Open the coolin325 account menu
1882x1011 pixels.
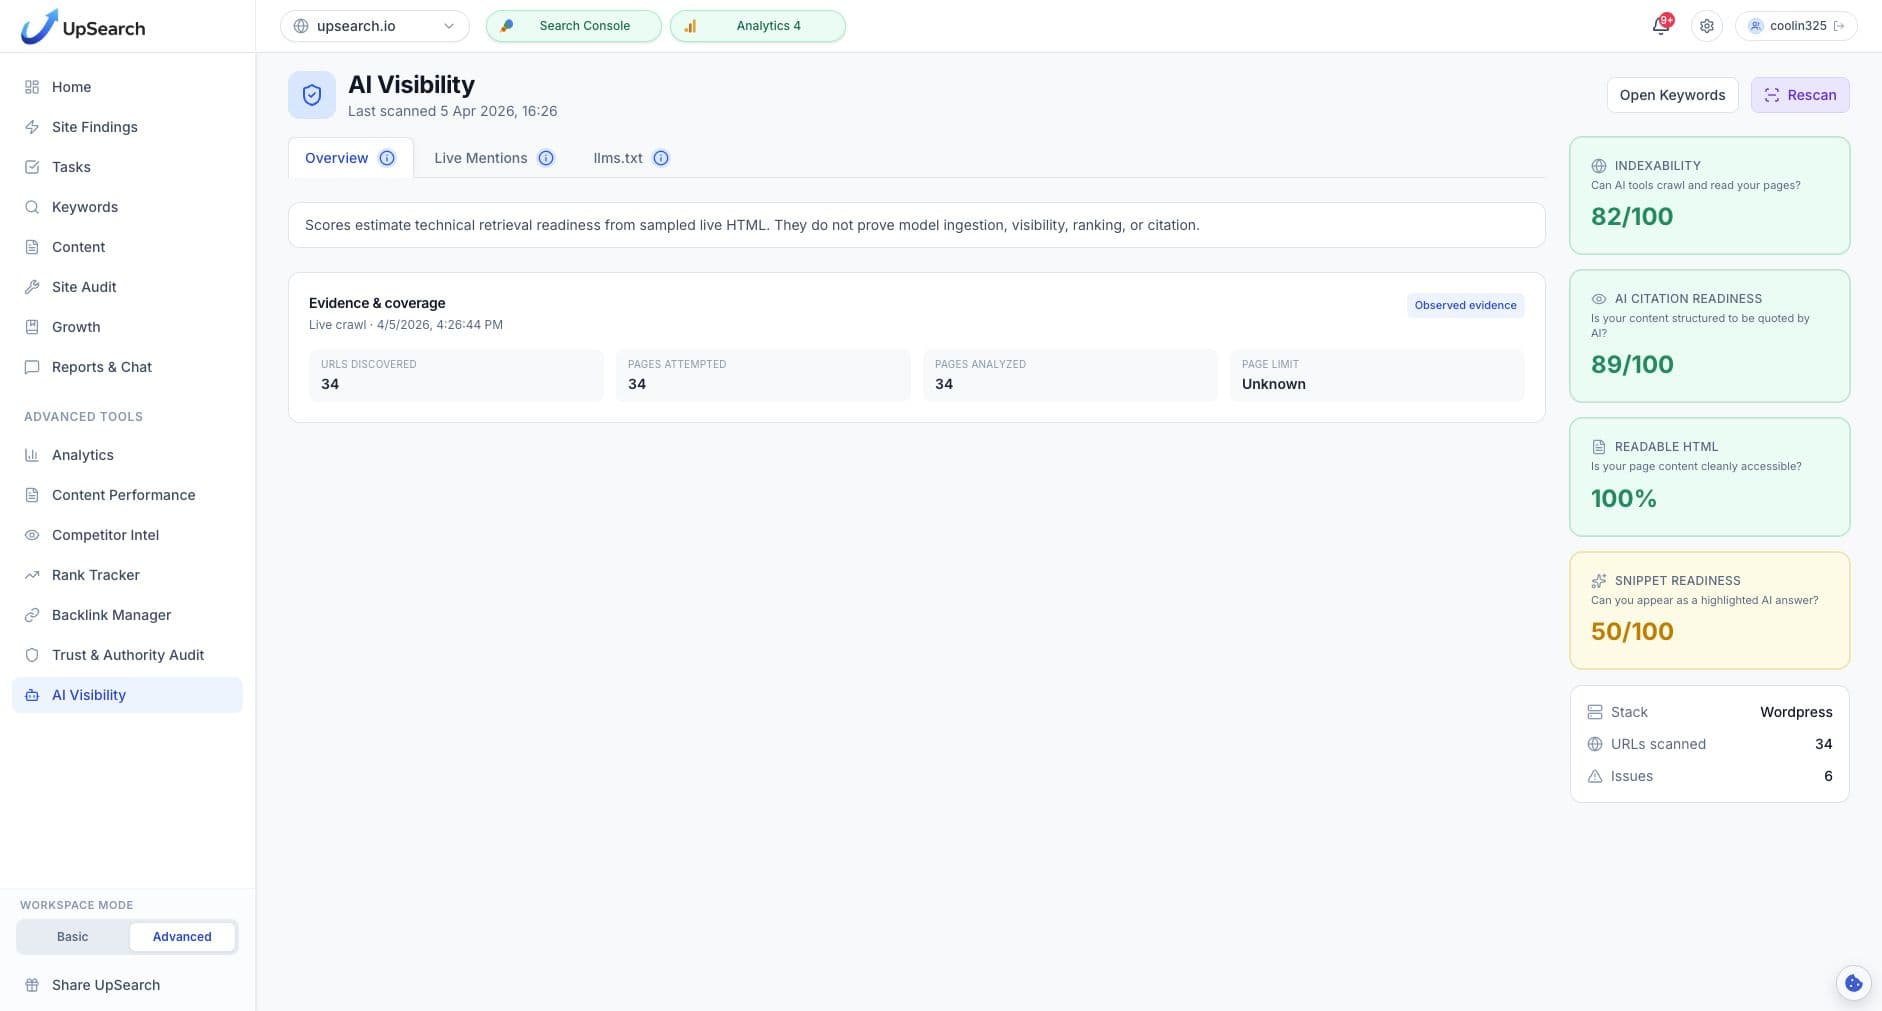click(1797, 26)
